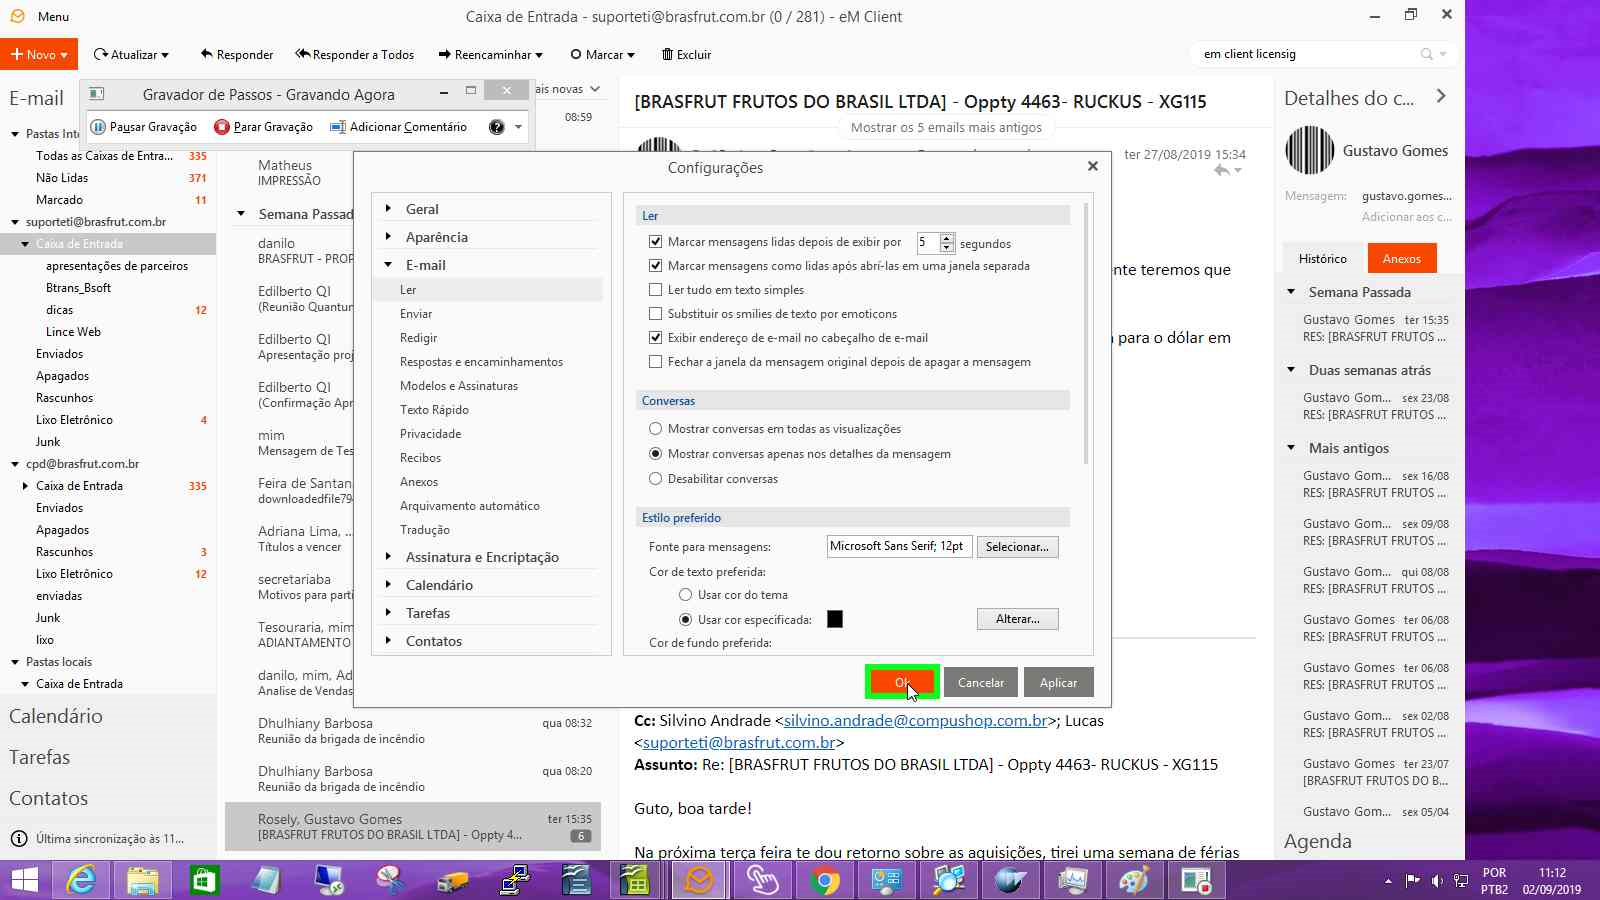Open Windows Store taskbar icon
This screenshot has width=1600, height=900.
pos(205,880)
